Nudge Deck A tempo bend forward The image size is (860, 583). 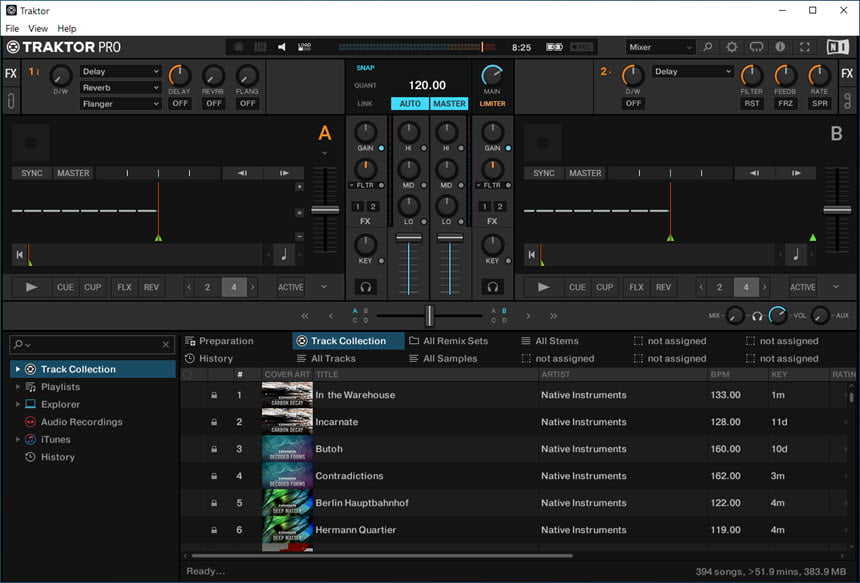(x=284, y=173)
